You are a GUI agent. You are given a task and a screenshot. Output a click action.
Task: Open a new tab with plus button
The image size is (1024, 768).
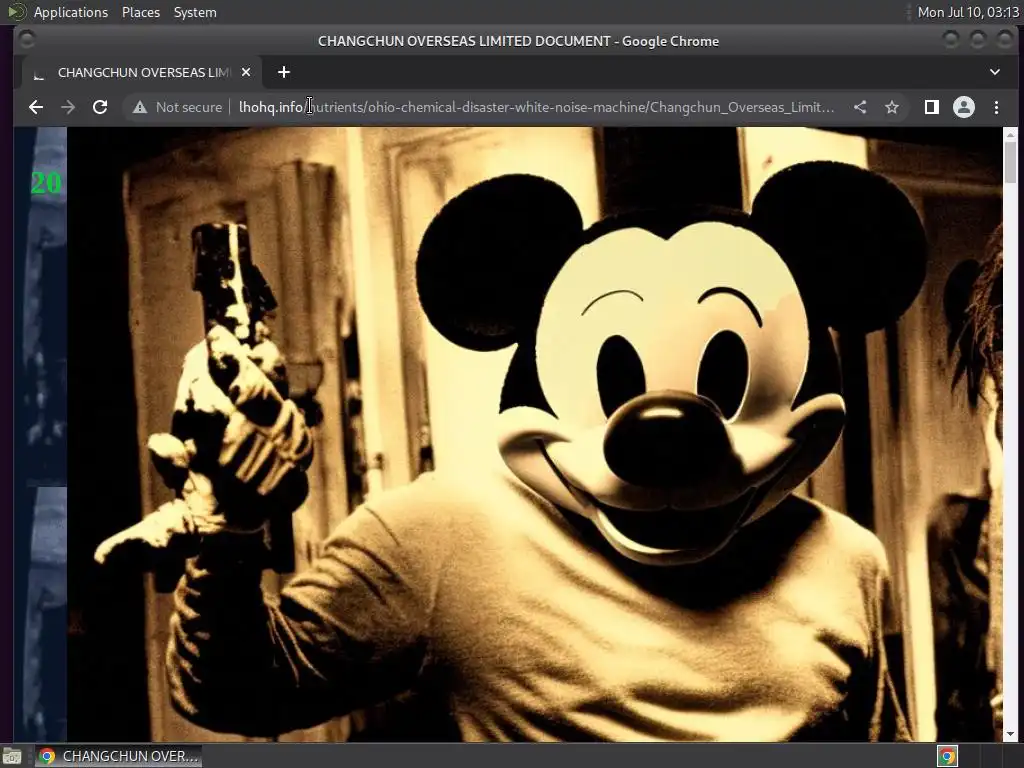(283, 72)
